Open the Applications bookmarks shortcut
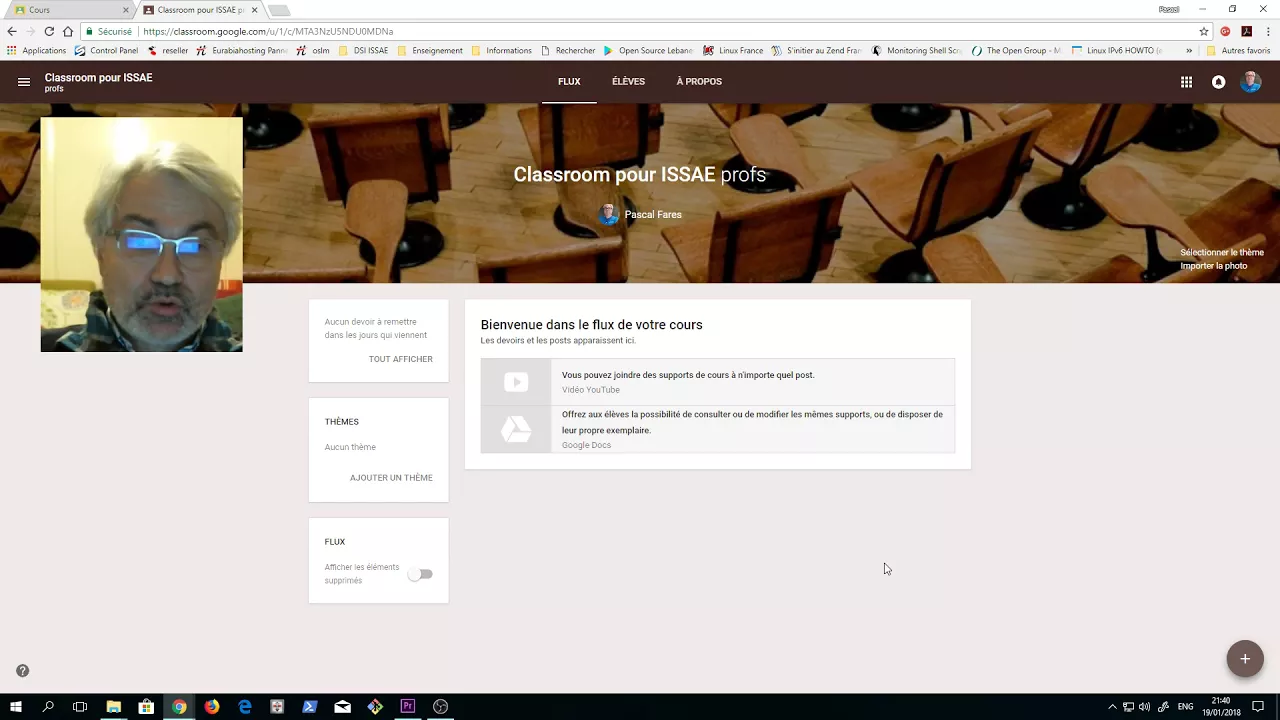Image resolution: width=1280 pixels, height=720 pixels. [x=36, y=50]
